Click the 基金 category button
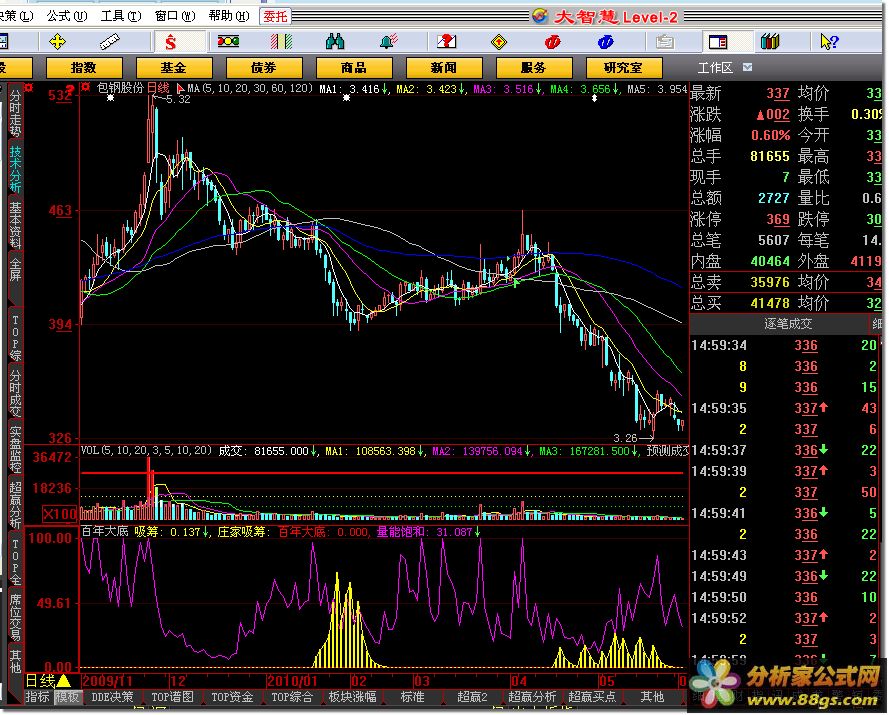 coord(173,67)
